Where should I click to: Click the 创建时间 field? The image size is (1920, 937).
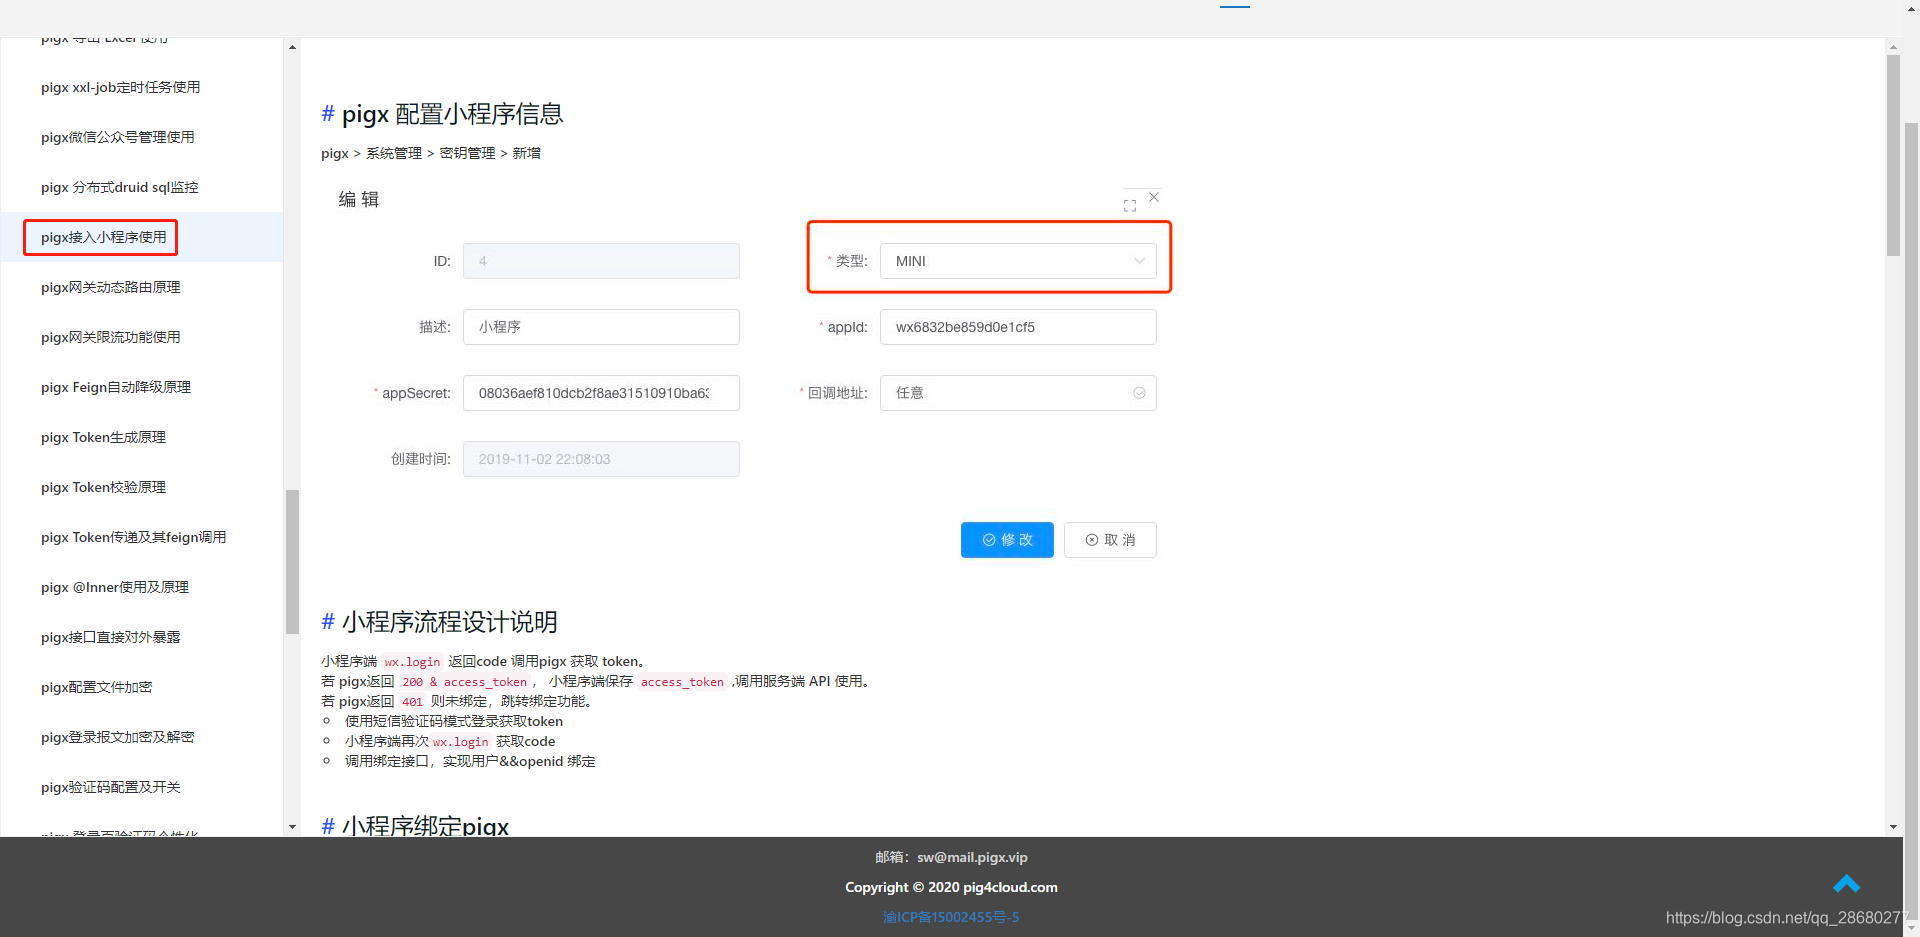click(601, 459)
